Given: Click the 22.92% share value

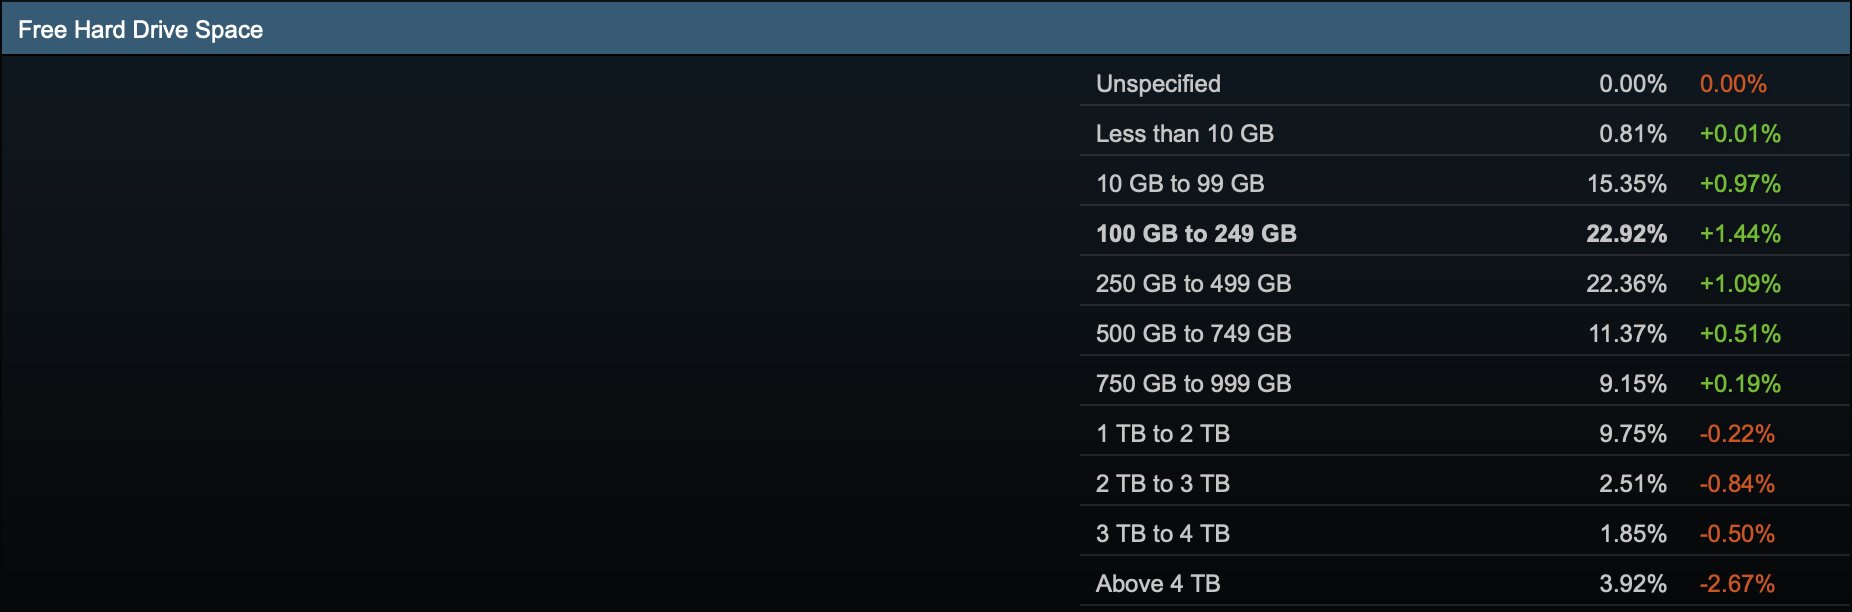Looking at the screenshot, I should pyautogui.click(x=1626, y=234).
